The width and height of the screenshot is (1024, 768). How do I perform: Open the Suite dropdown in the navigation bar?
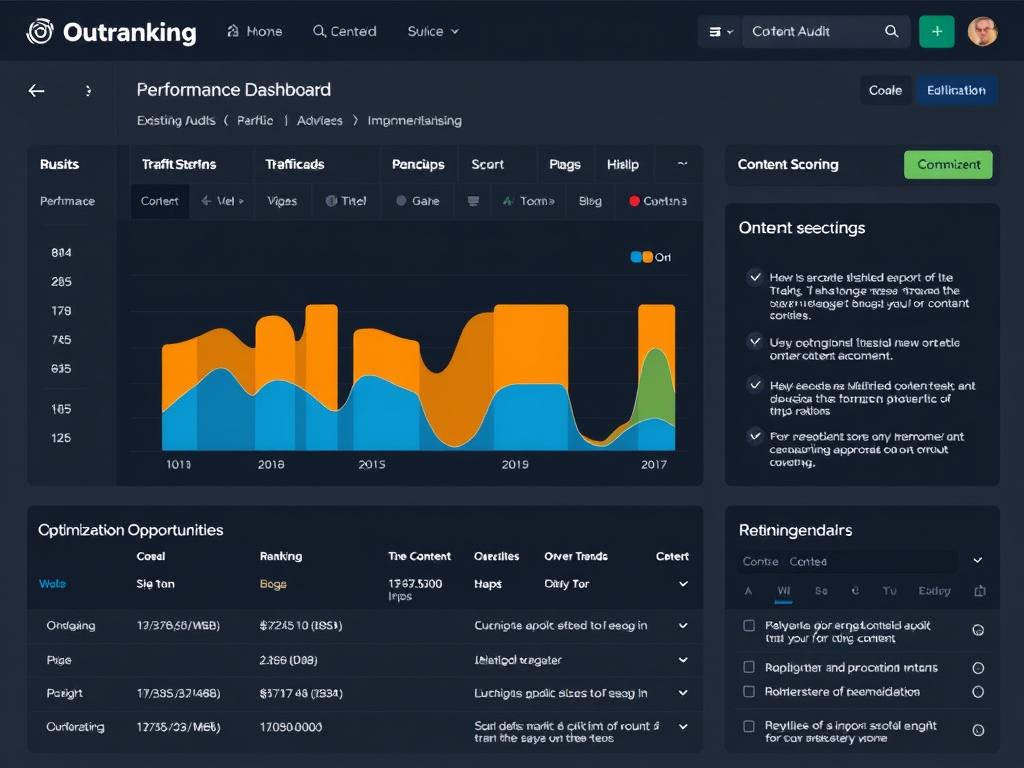432,31
